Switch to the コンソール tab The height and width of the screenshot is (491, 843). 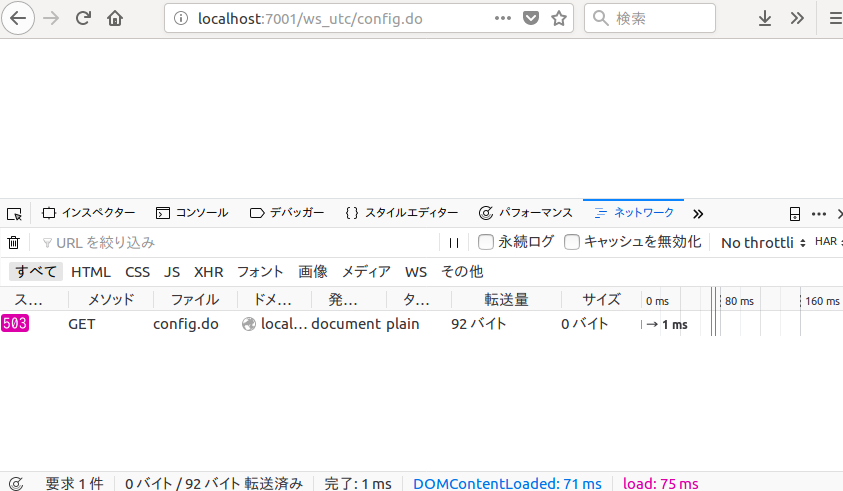[192, 213]
